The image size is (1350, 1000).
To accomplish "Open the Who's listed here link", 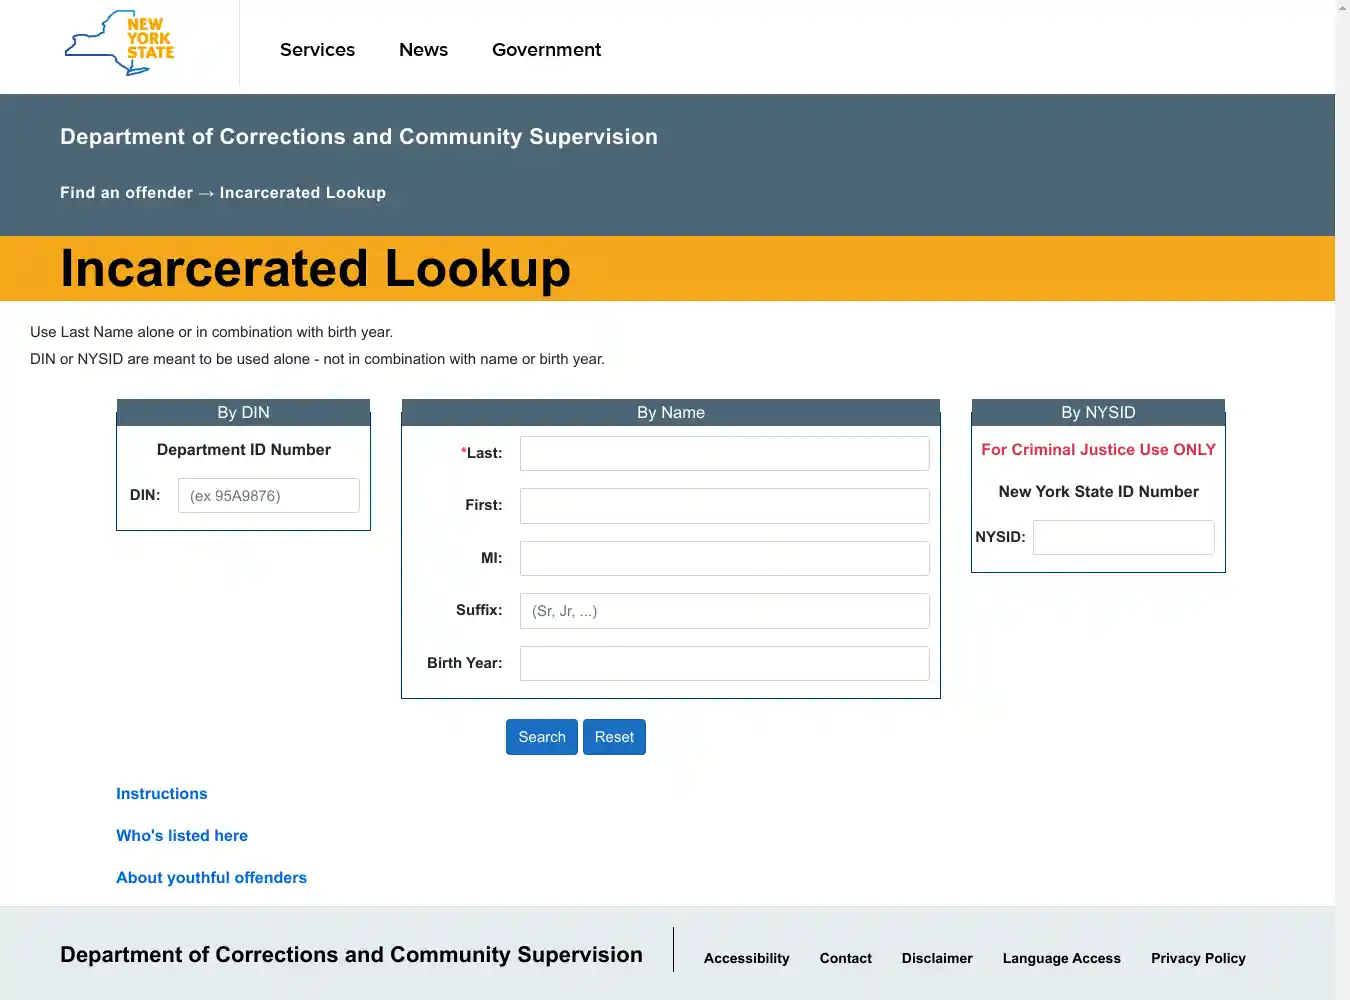I will click(182, 836).
